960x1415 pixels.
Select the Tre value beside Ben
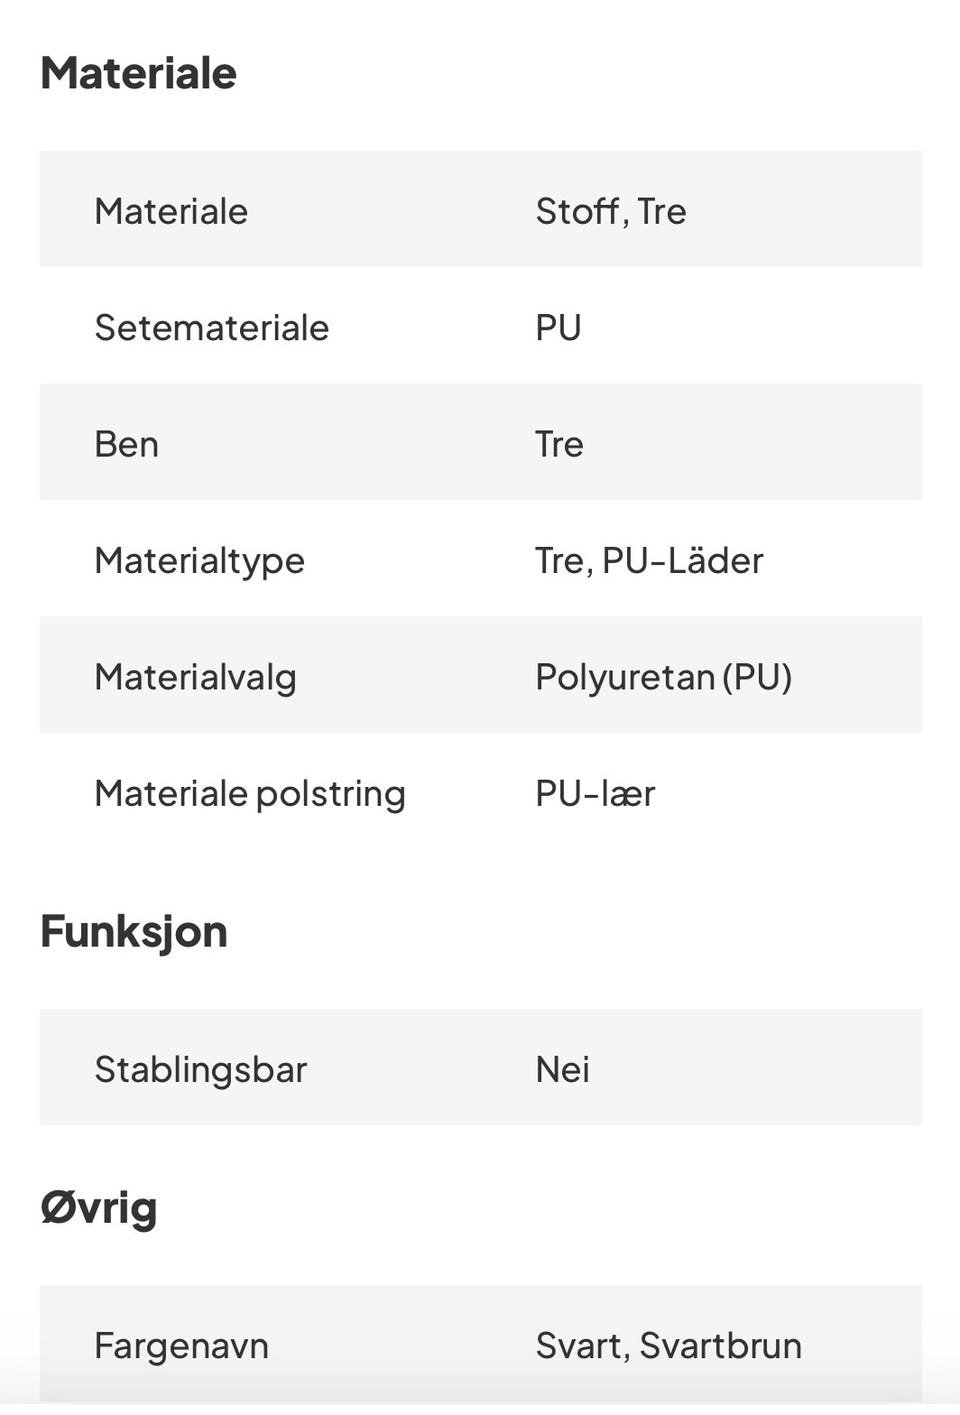[x=559, y=444]
